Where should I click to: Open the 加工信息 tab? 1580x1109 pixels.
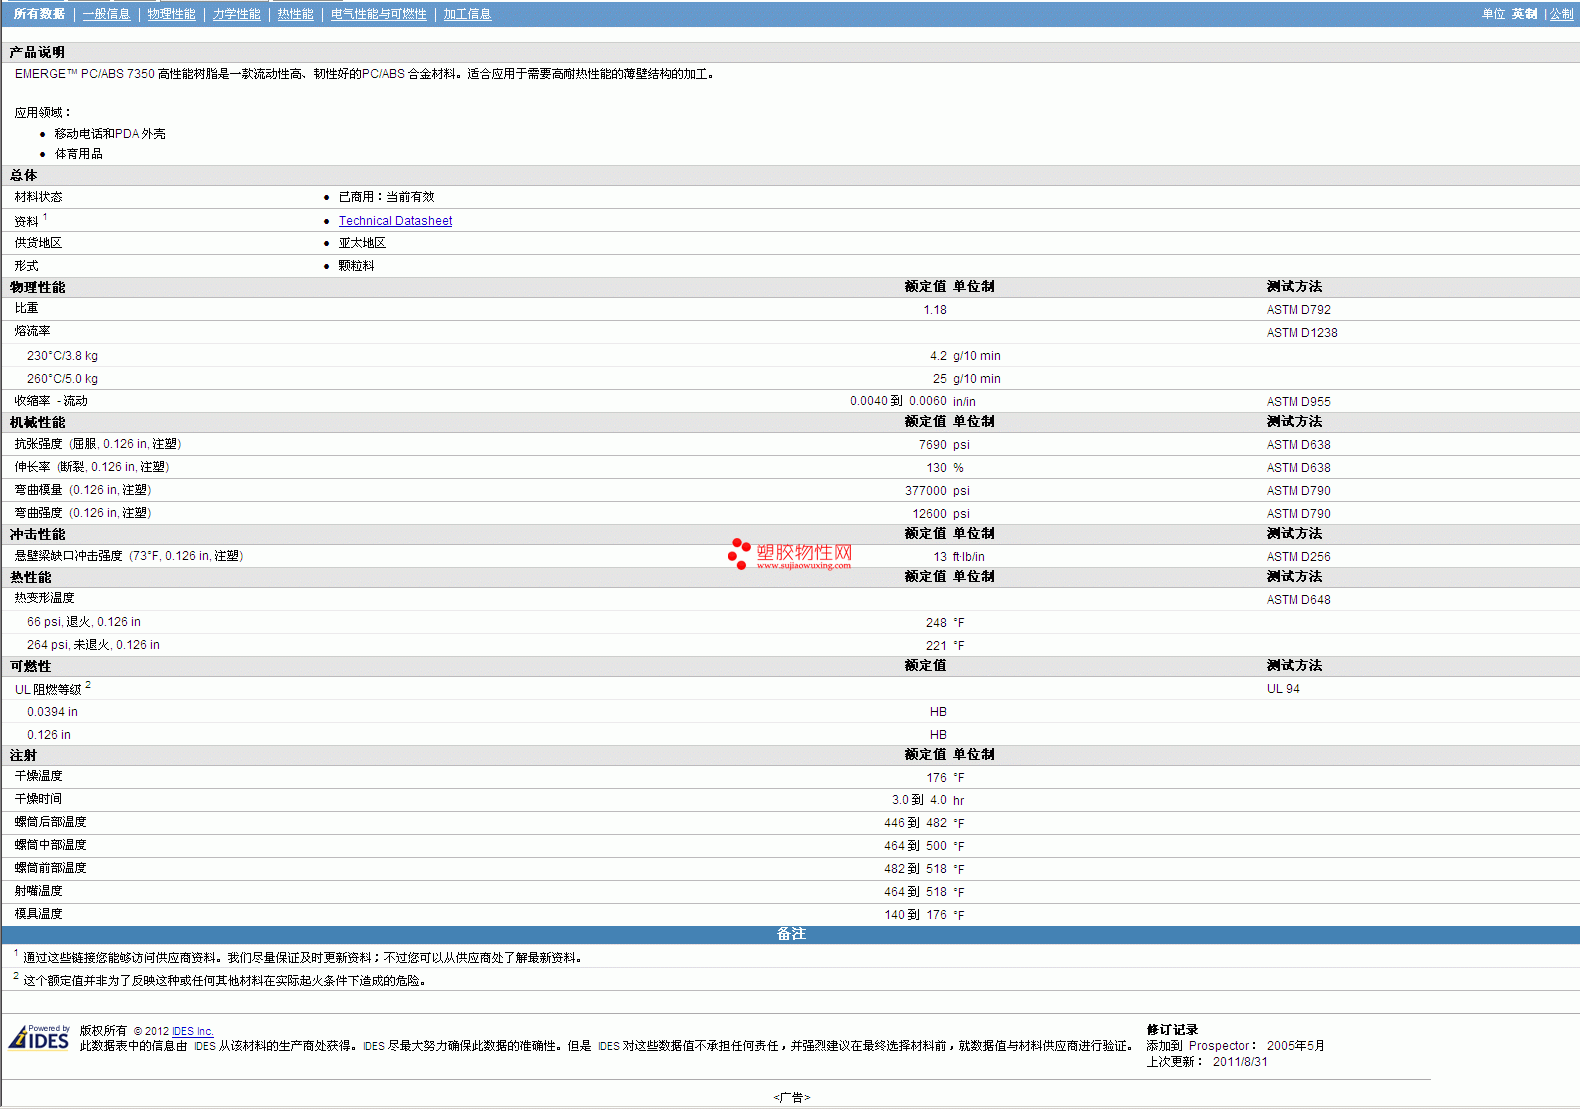coord(467,14)
